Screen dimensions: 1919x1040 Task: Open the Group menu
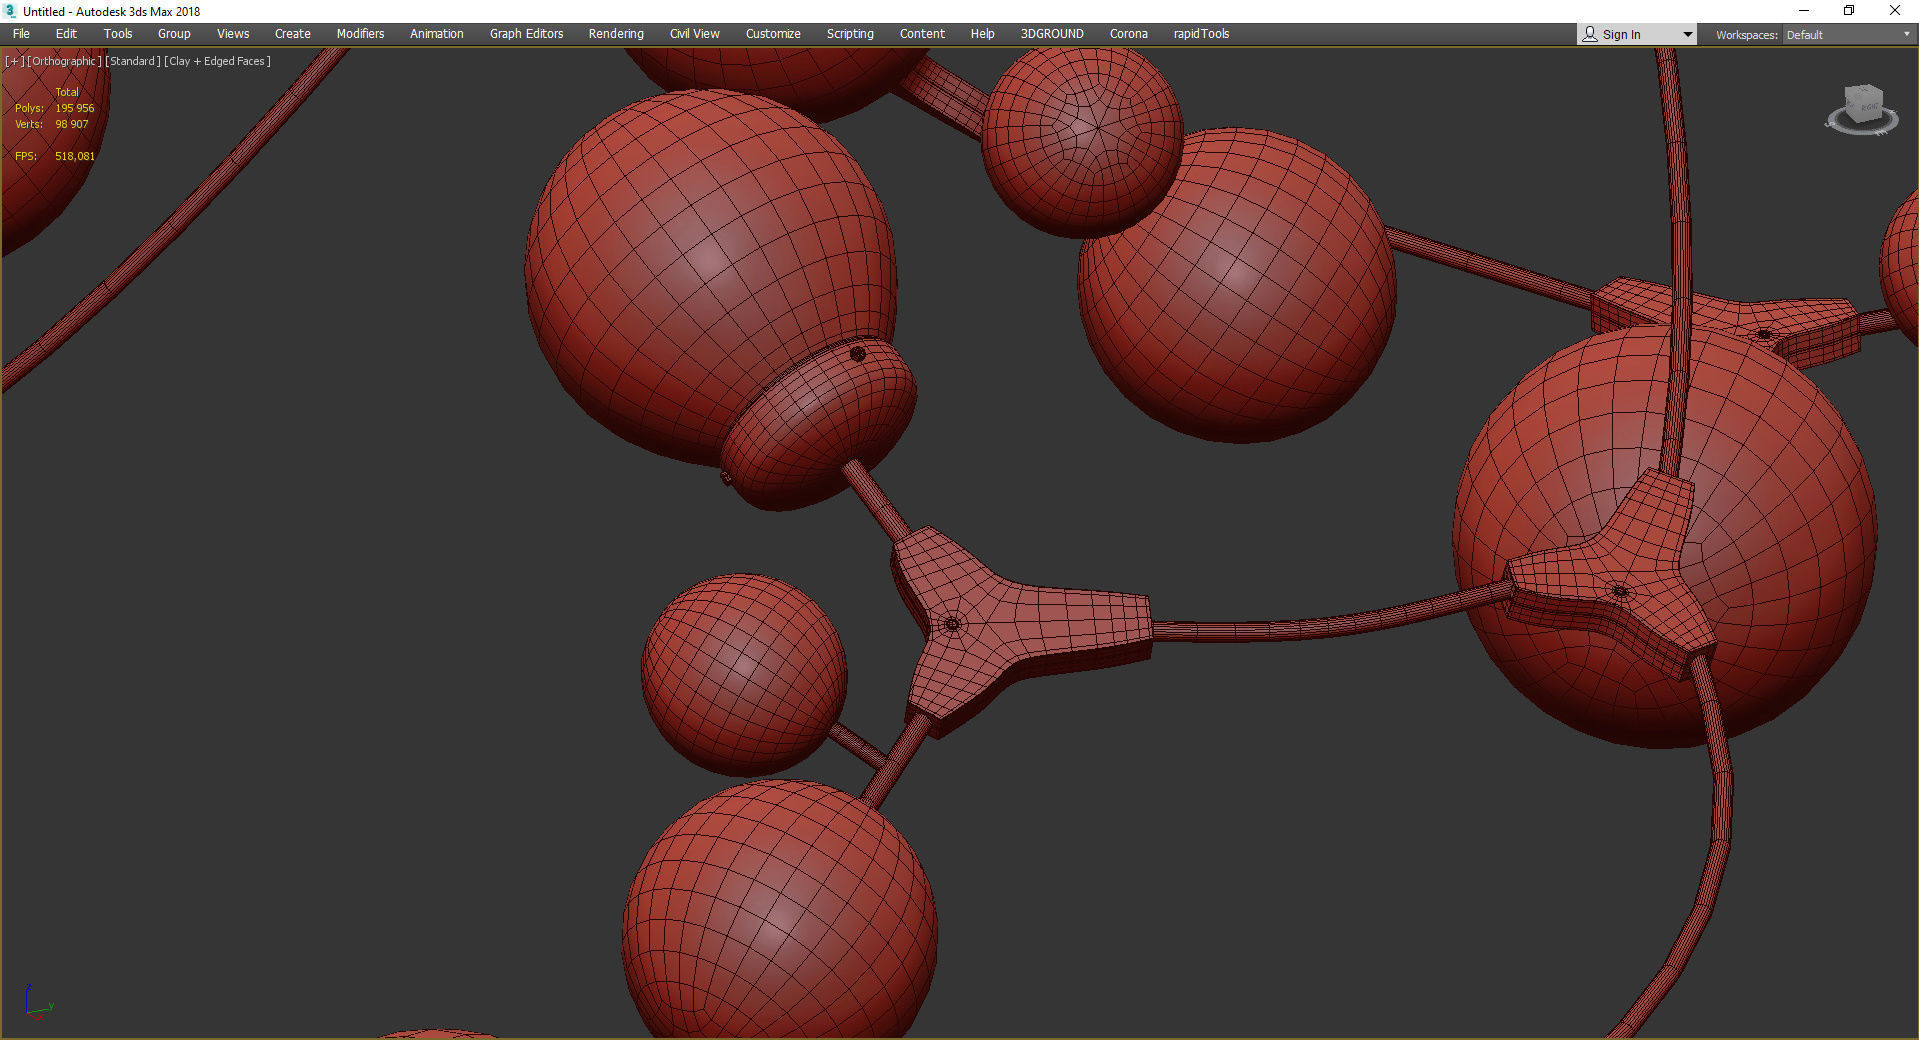(x=174, y=34)
